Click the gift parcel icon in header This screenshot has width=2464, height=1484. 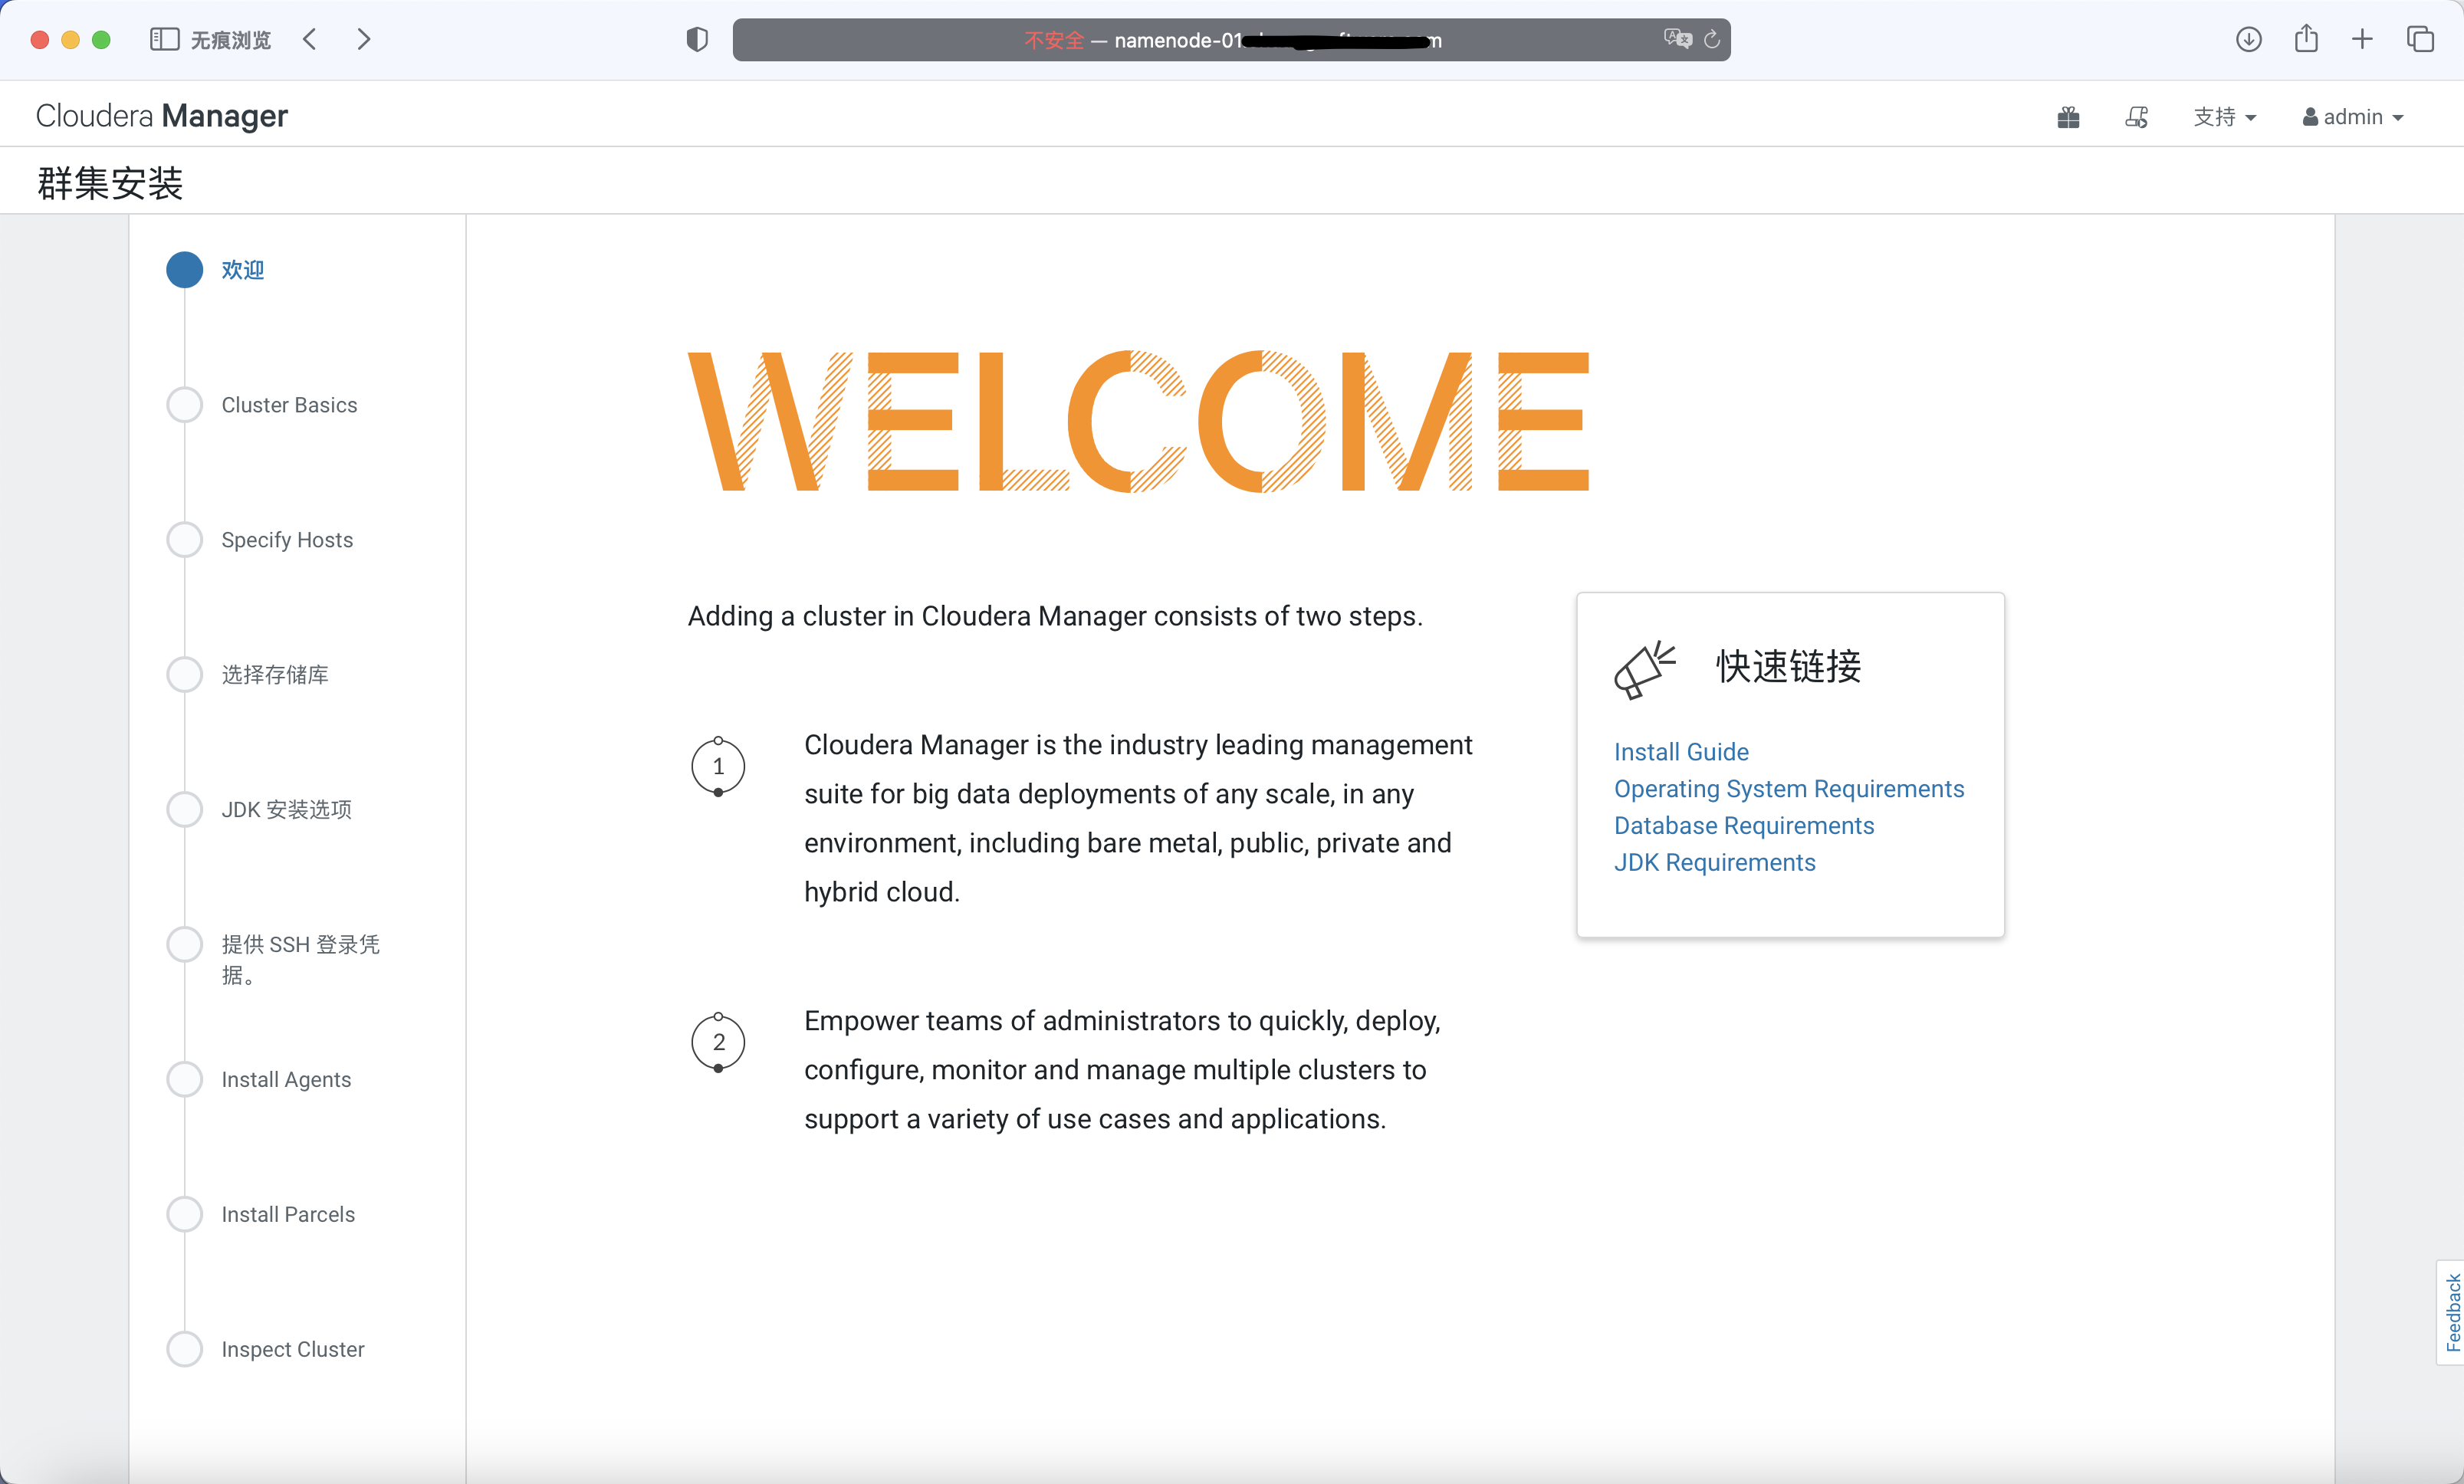tap(2068, 118)
